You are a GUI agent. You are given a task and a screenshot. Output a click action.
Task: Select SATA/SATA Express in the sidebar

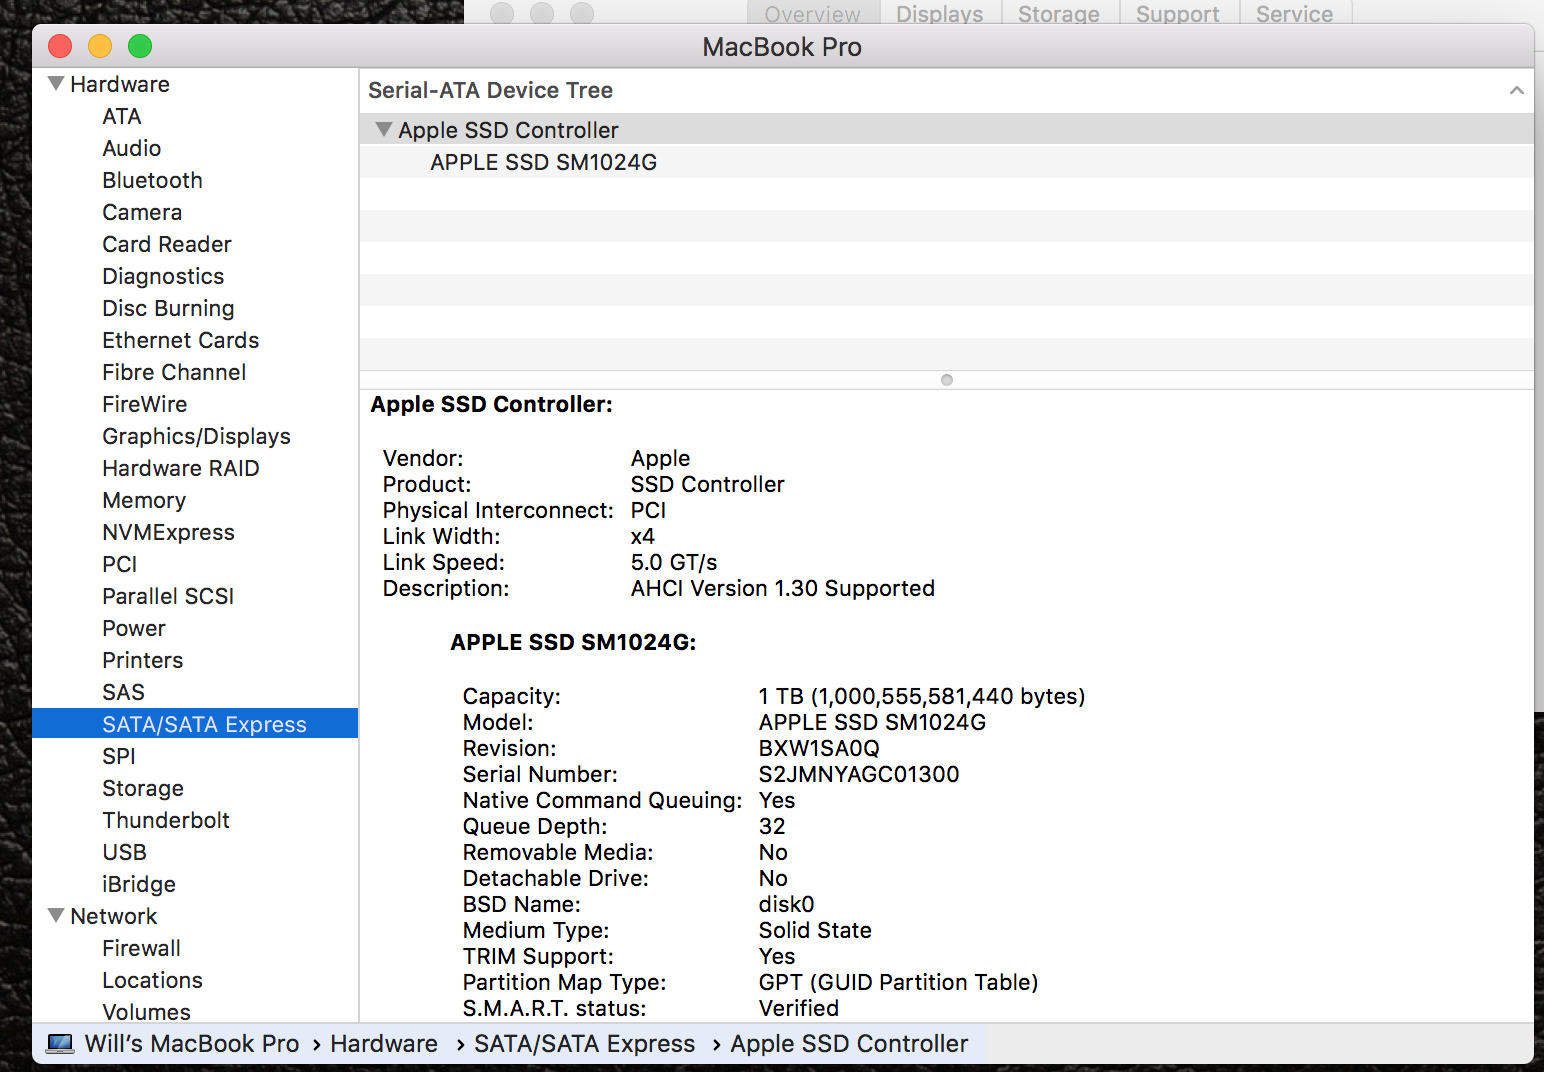195,724
